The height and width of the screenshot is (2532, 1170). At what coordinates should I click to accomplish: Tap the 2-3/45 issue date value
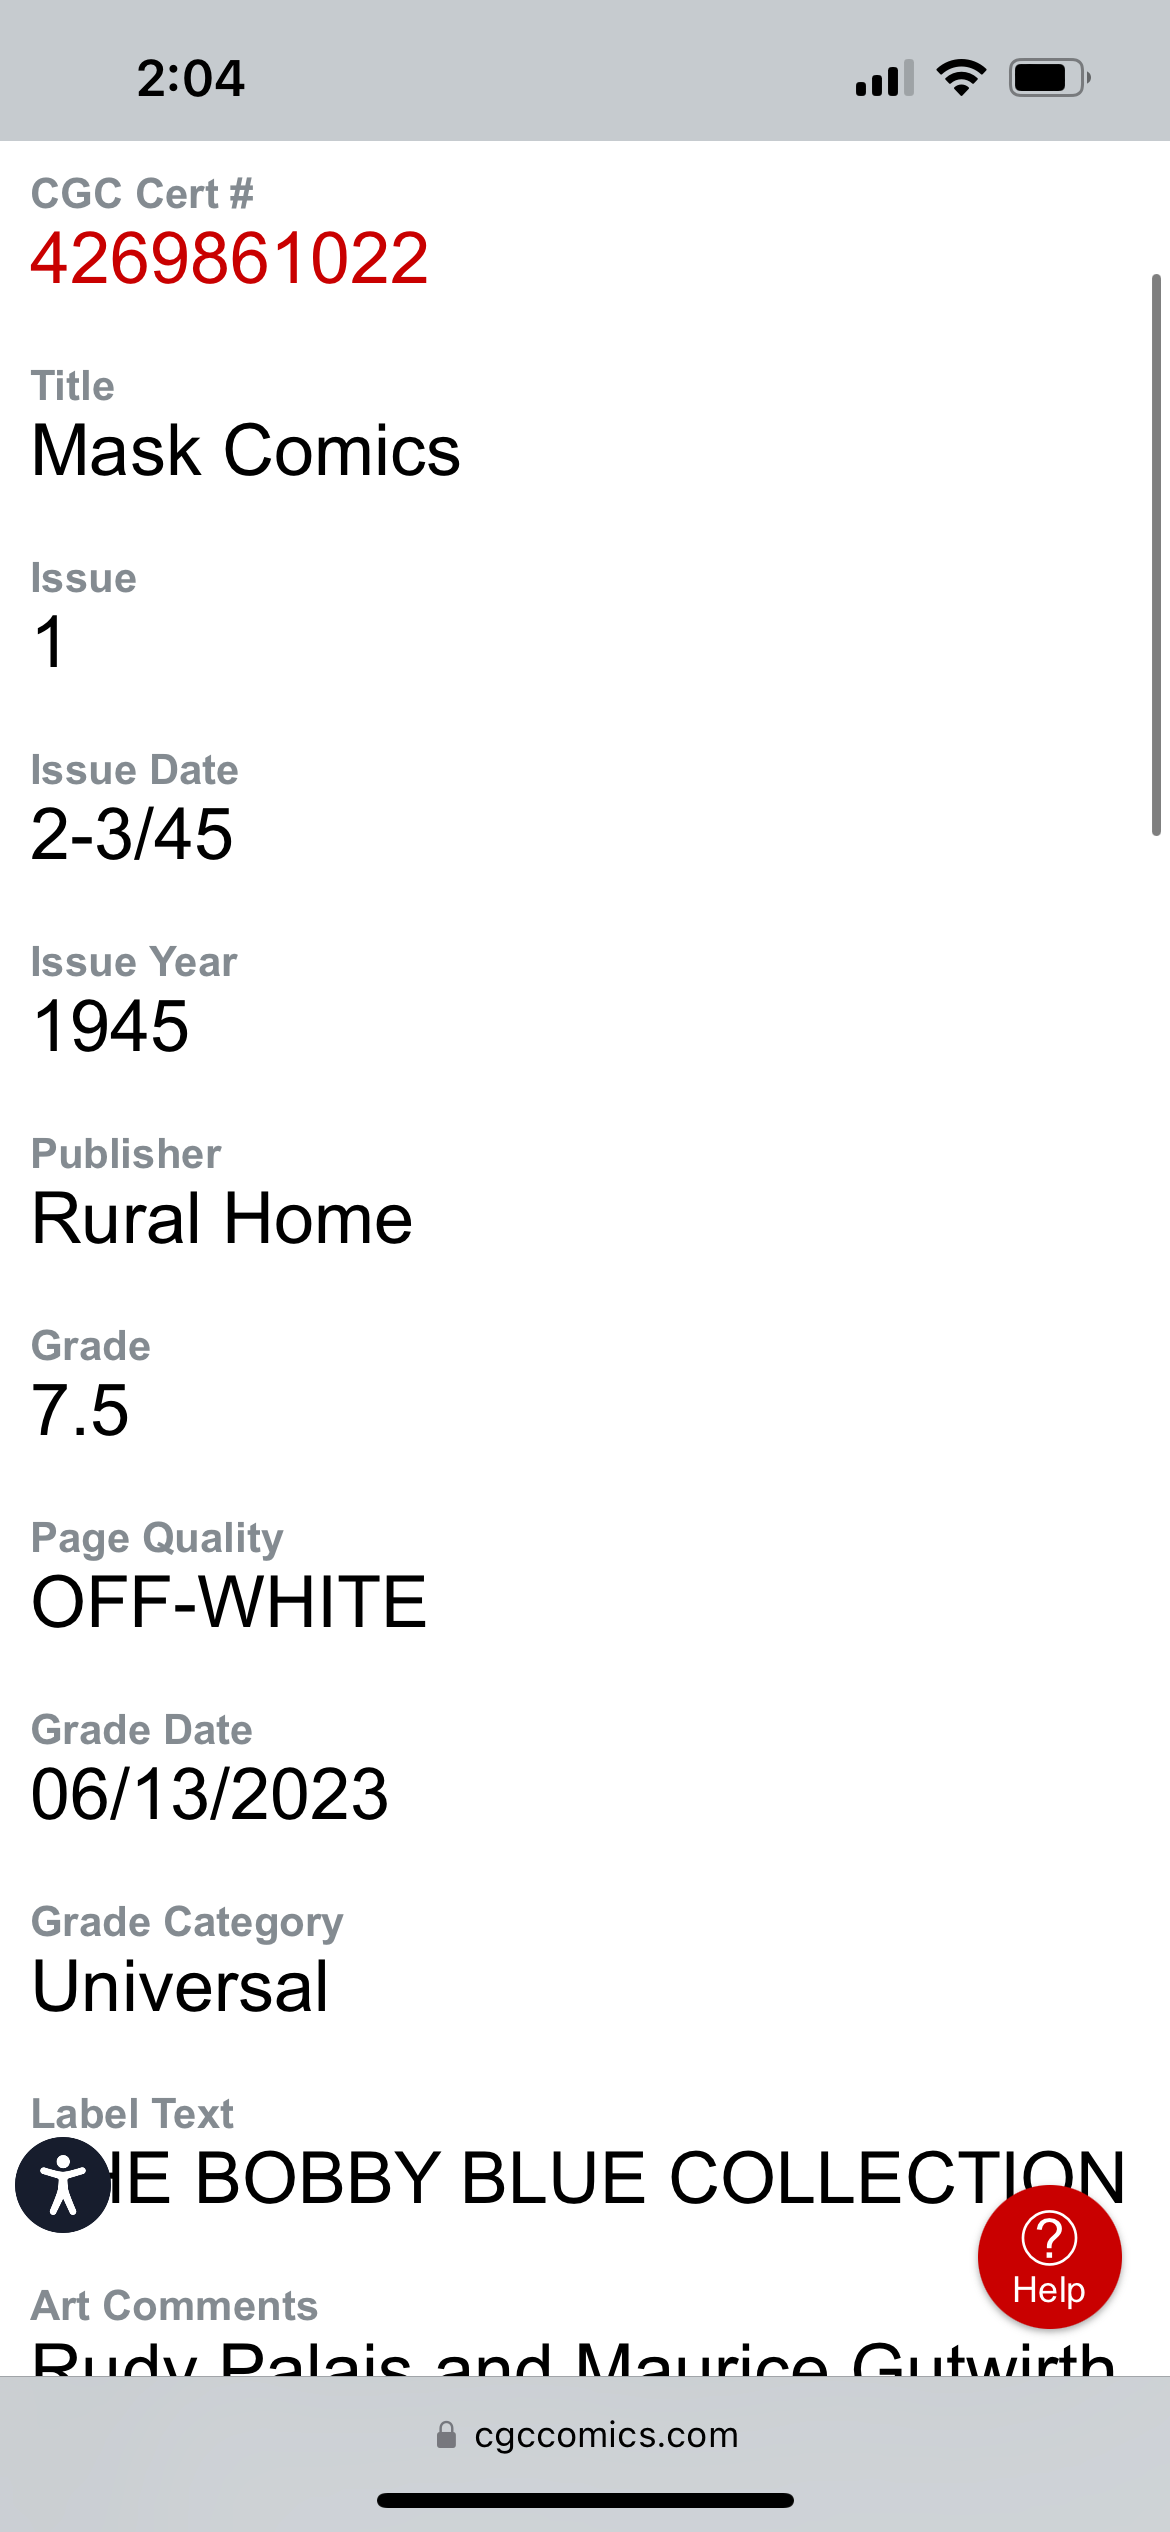132,835
